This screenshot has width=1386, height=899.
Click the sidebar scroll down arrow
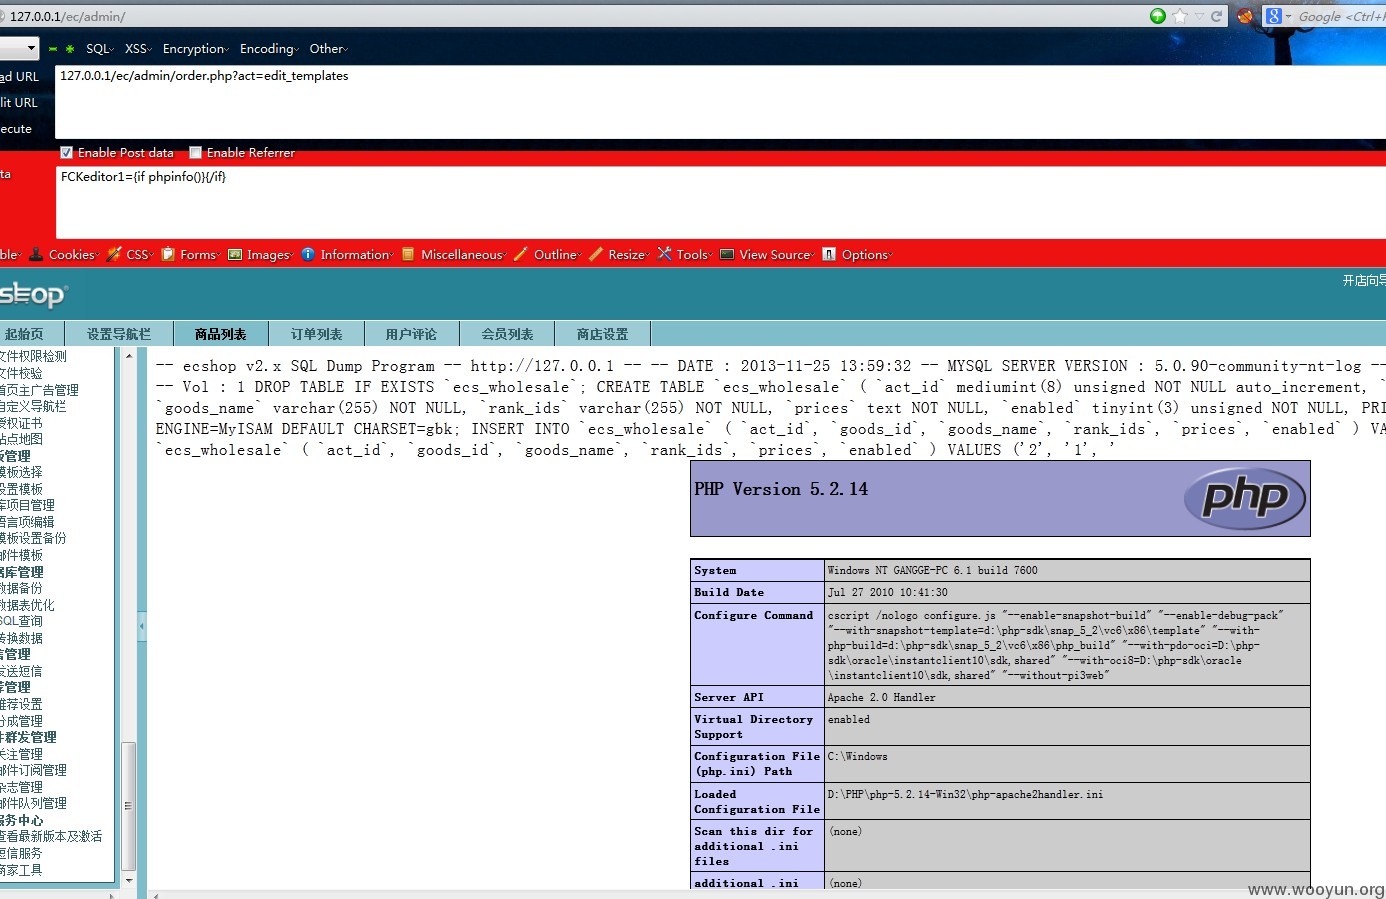pyautogui.click(x=128, y=880)
